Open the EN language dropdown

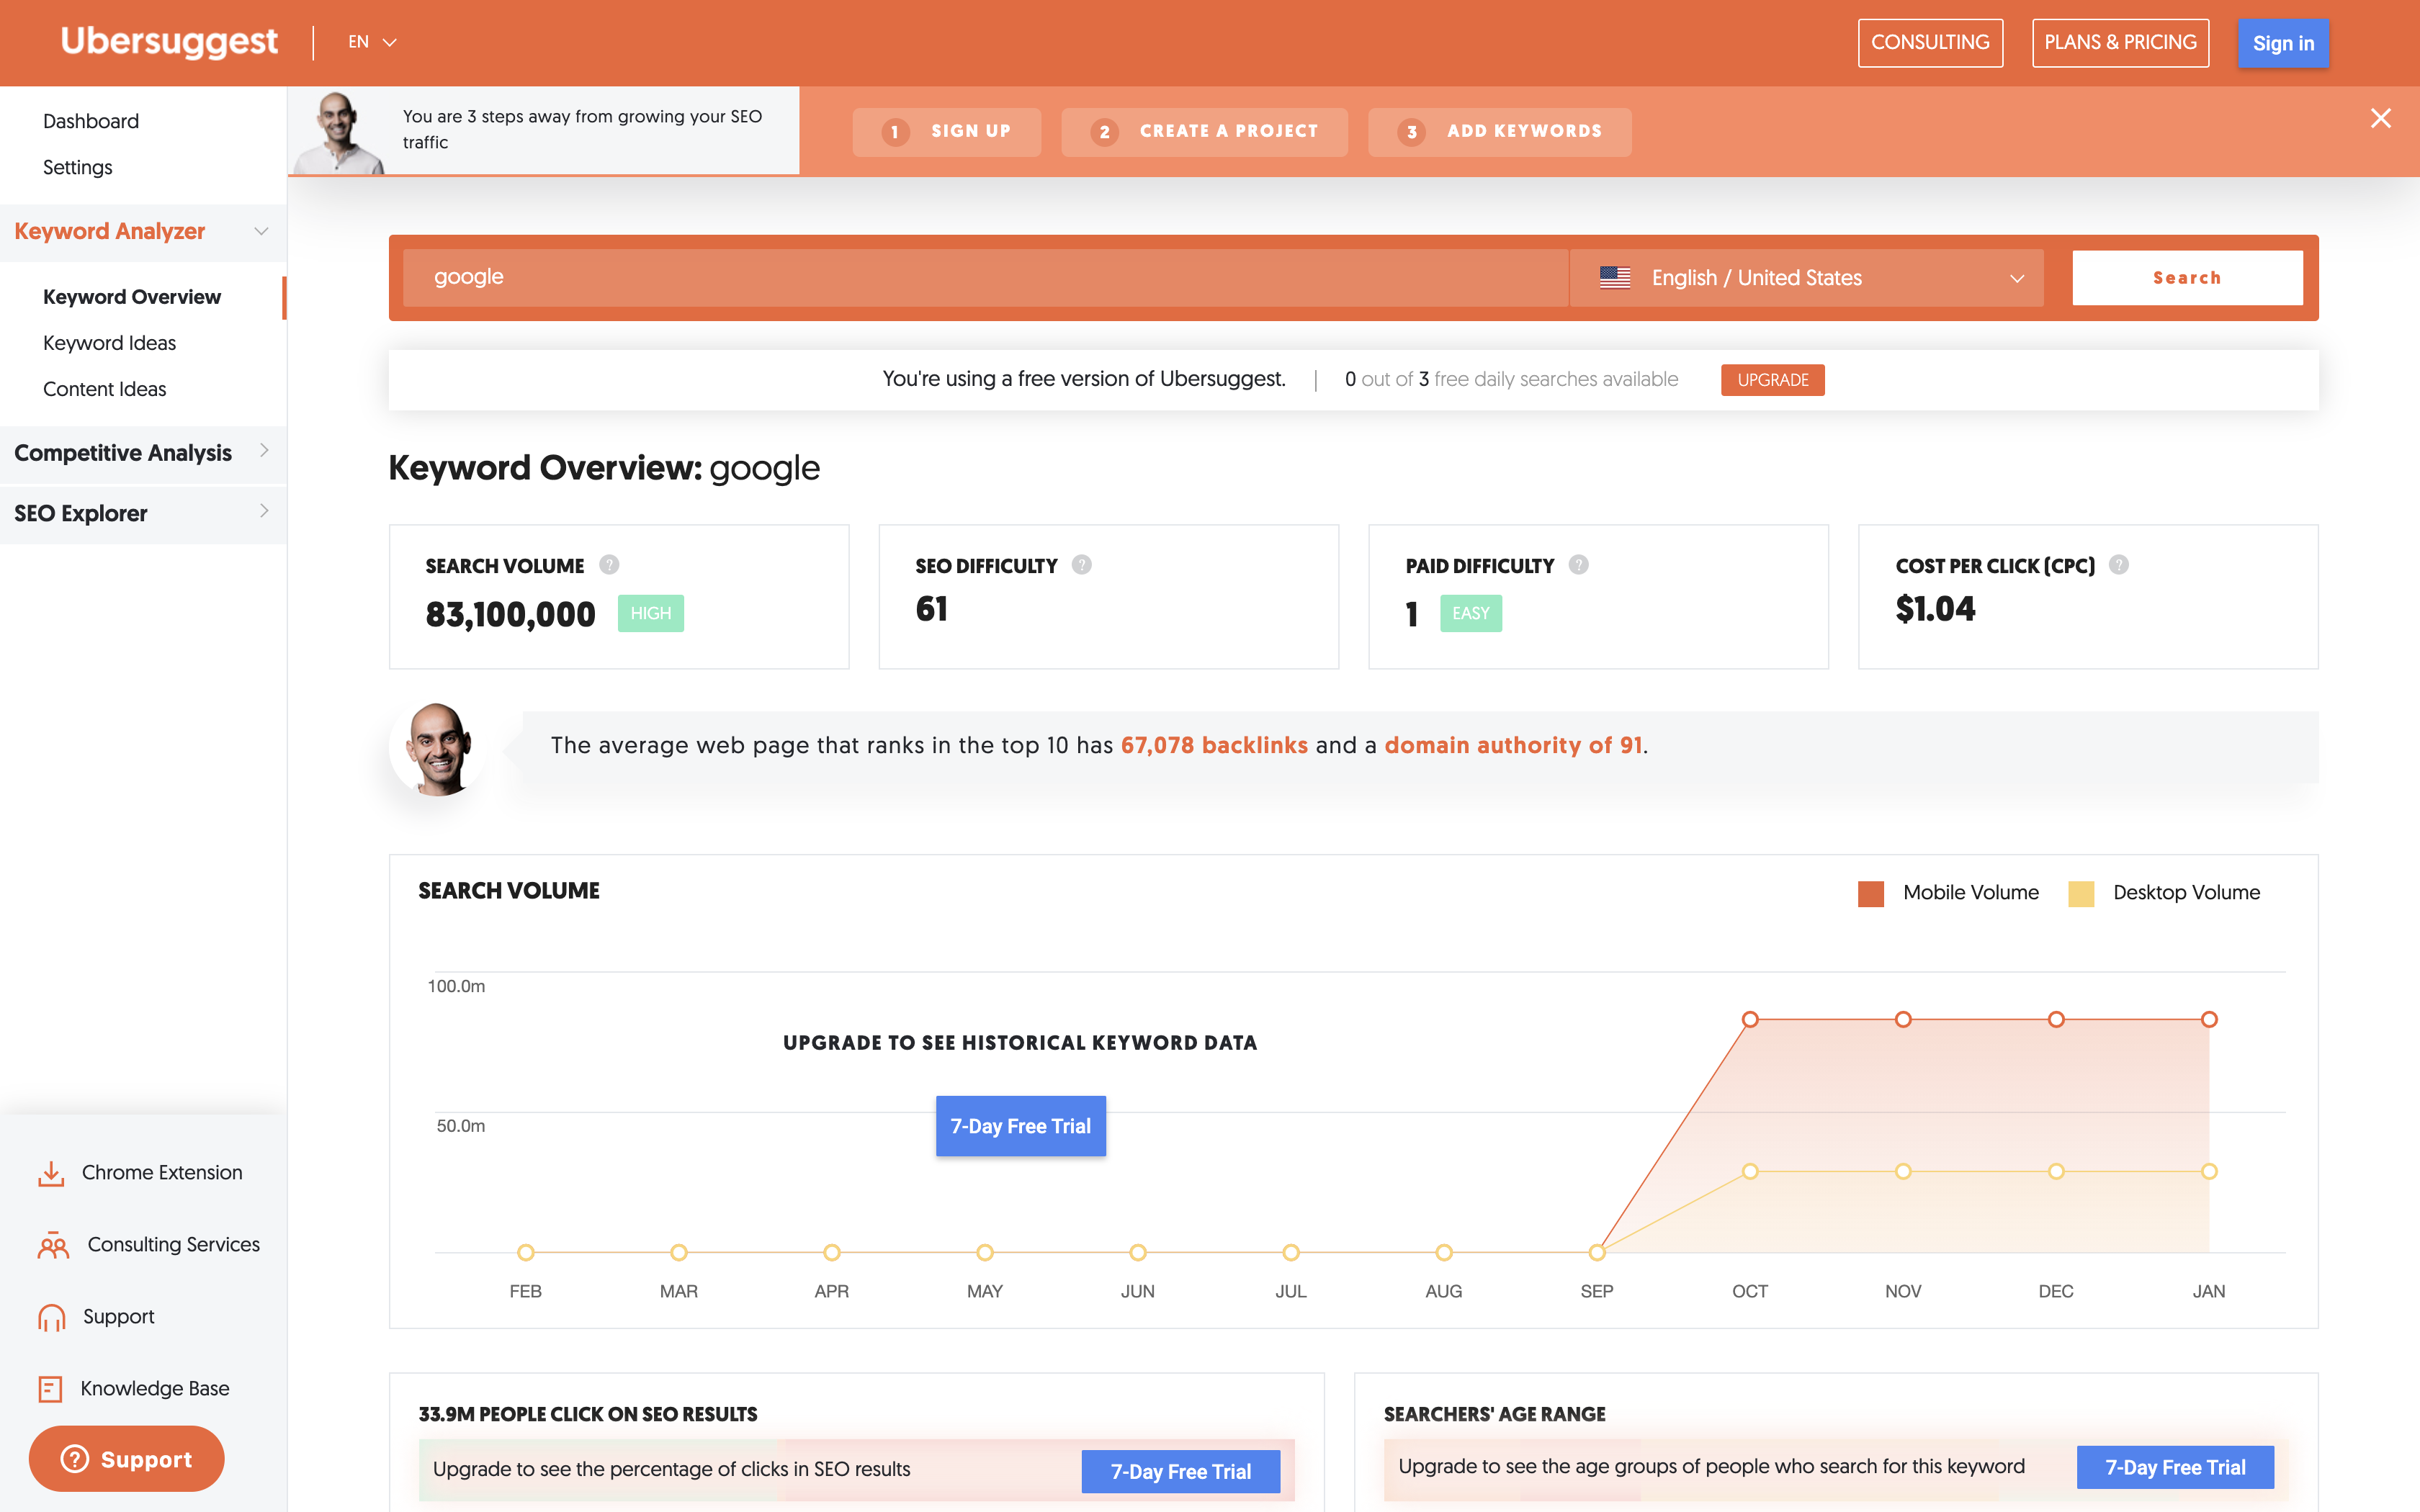(x=372, y=42)
